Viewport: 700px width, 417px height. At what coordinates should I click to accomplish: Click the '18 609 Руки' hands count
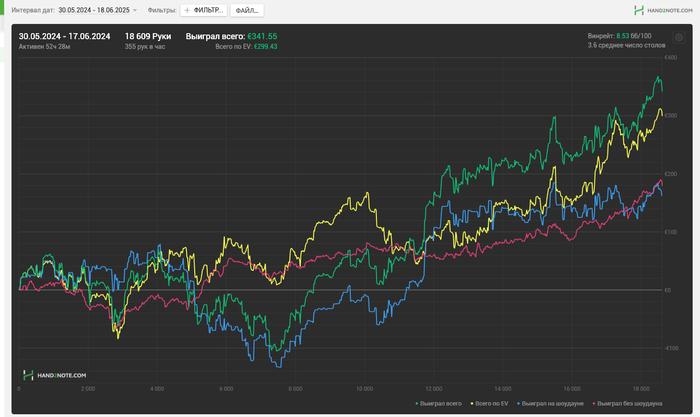[148, 36]
